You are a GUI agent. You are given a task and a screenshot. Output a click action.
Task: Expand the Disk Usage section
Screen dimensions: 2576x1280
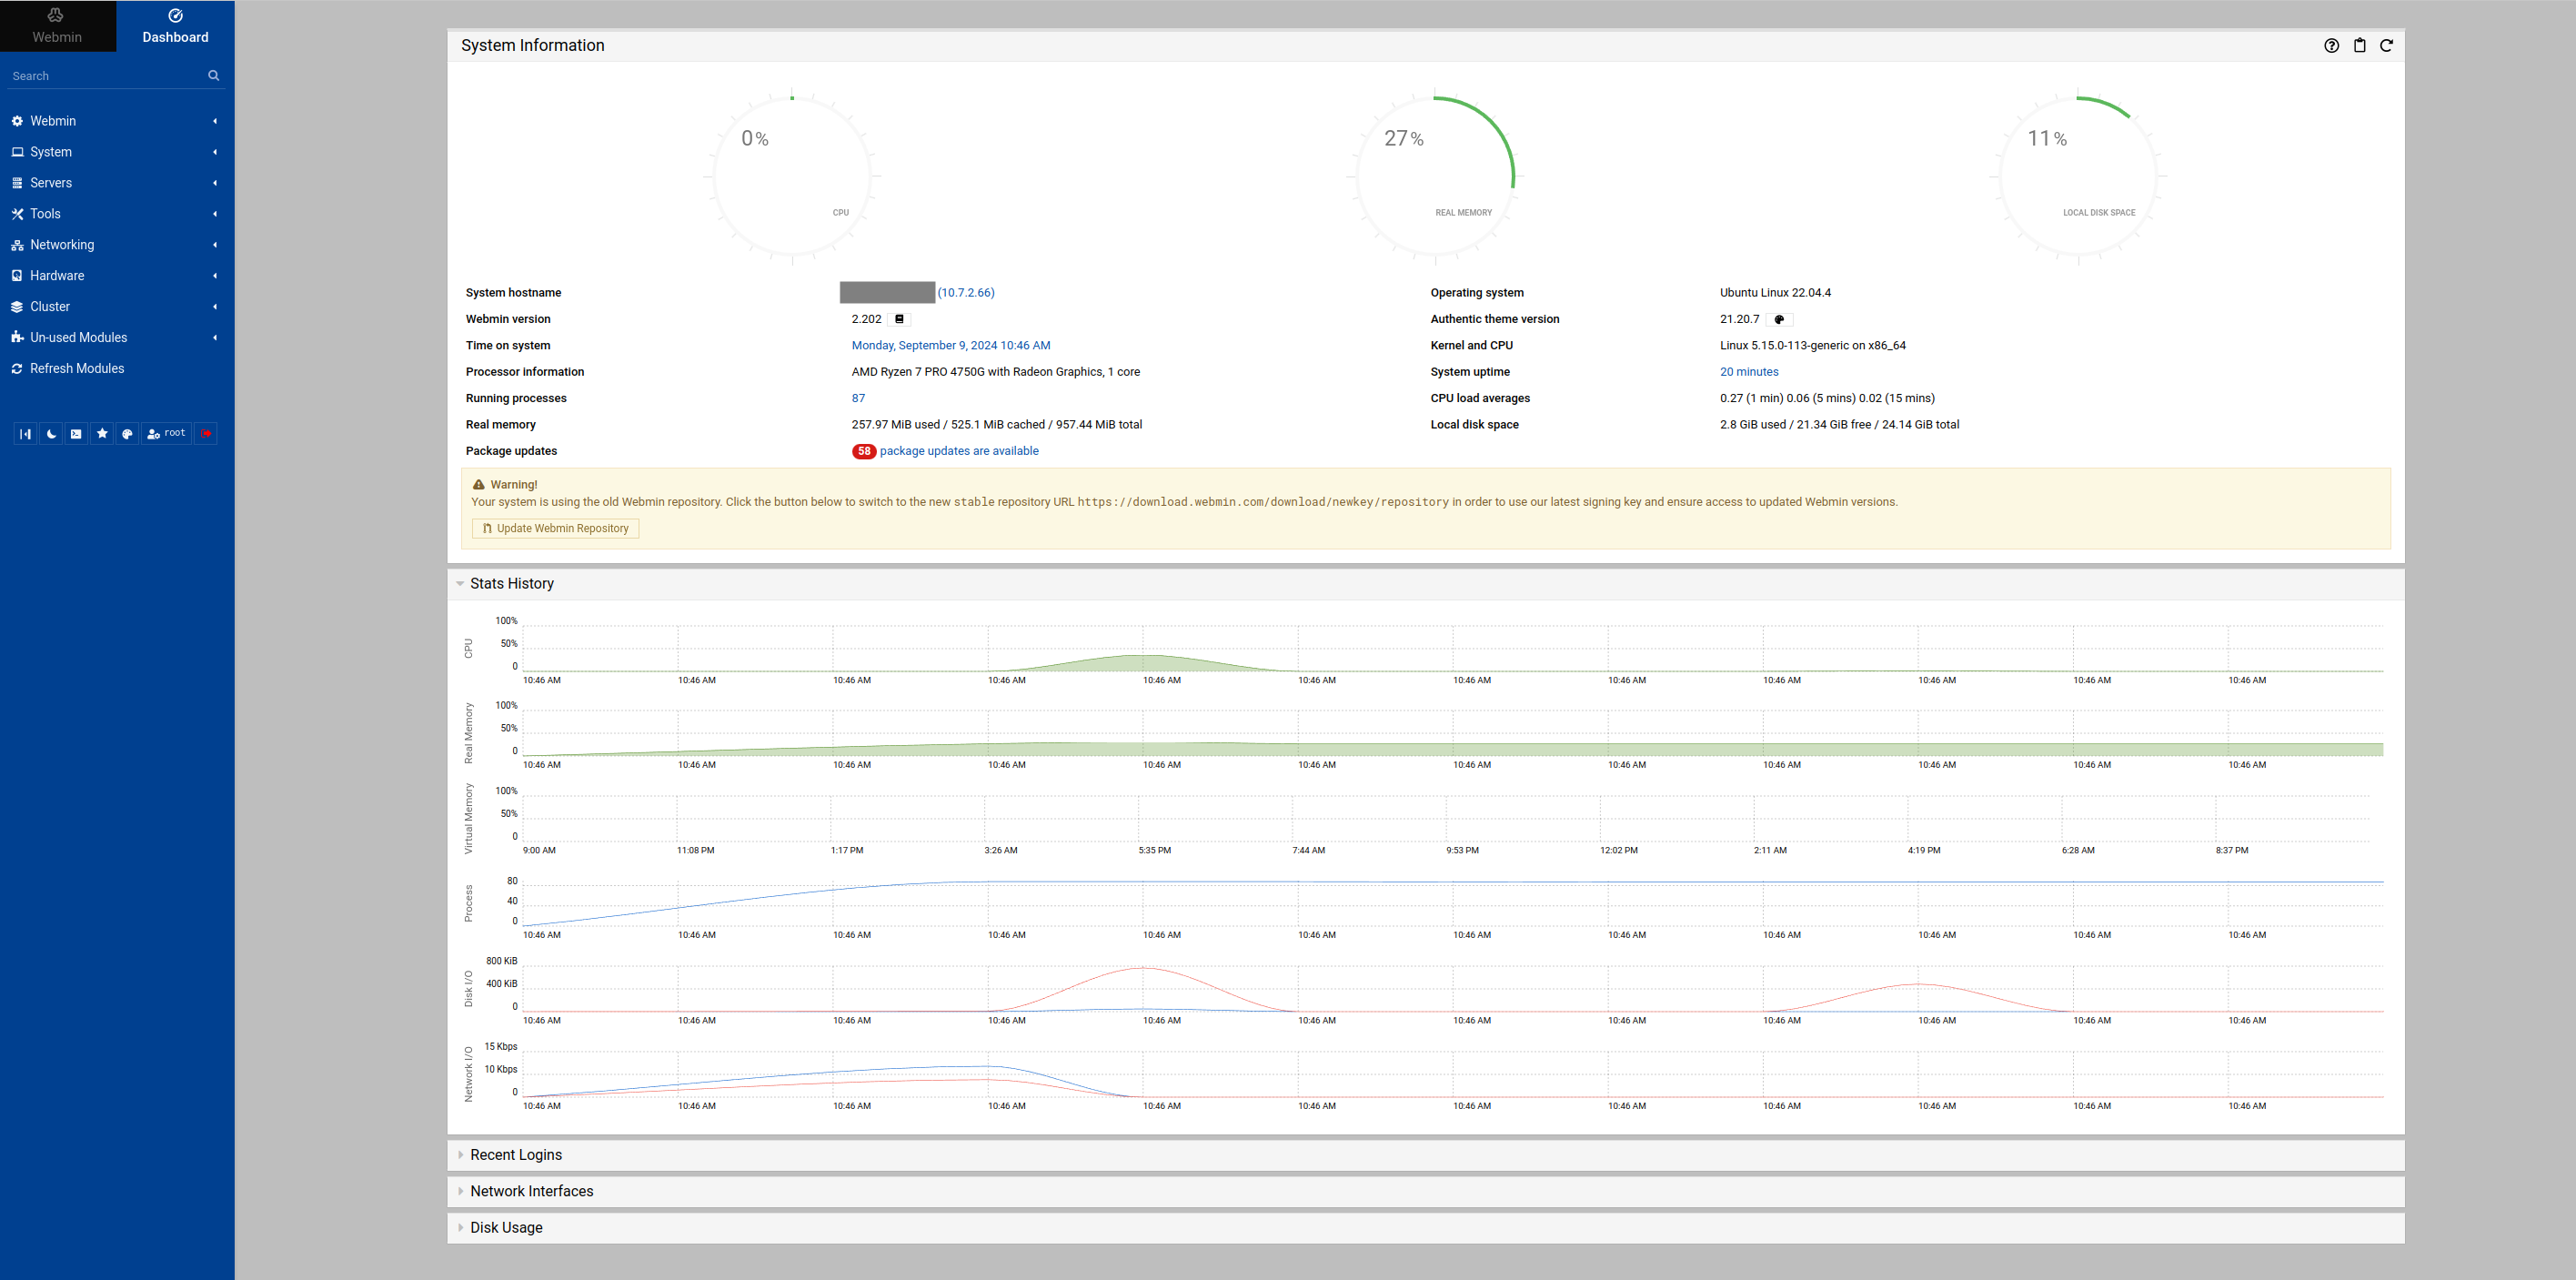point(506,1228)
